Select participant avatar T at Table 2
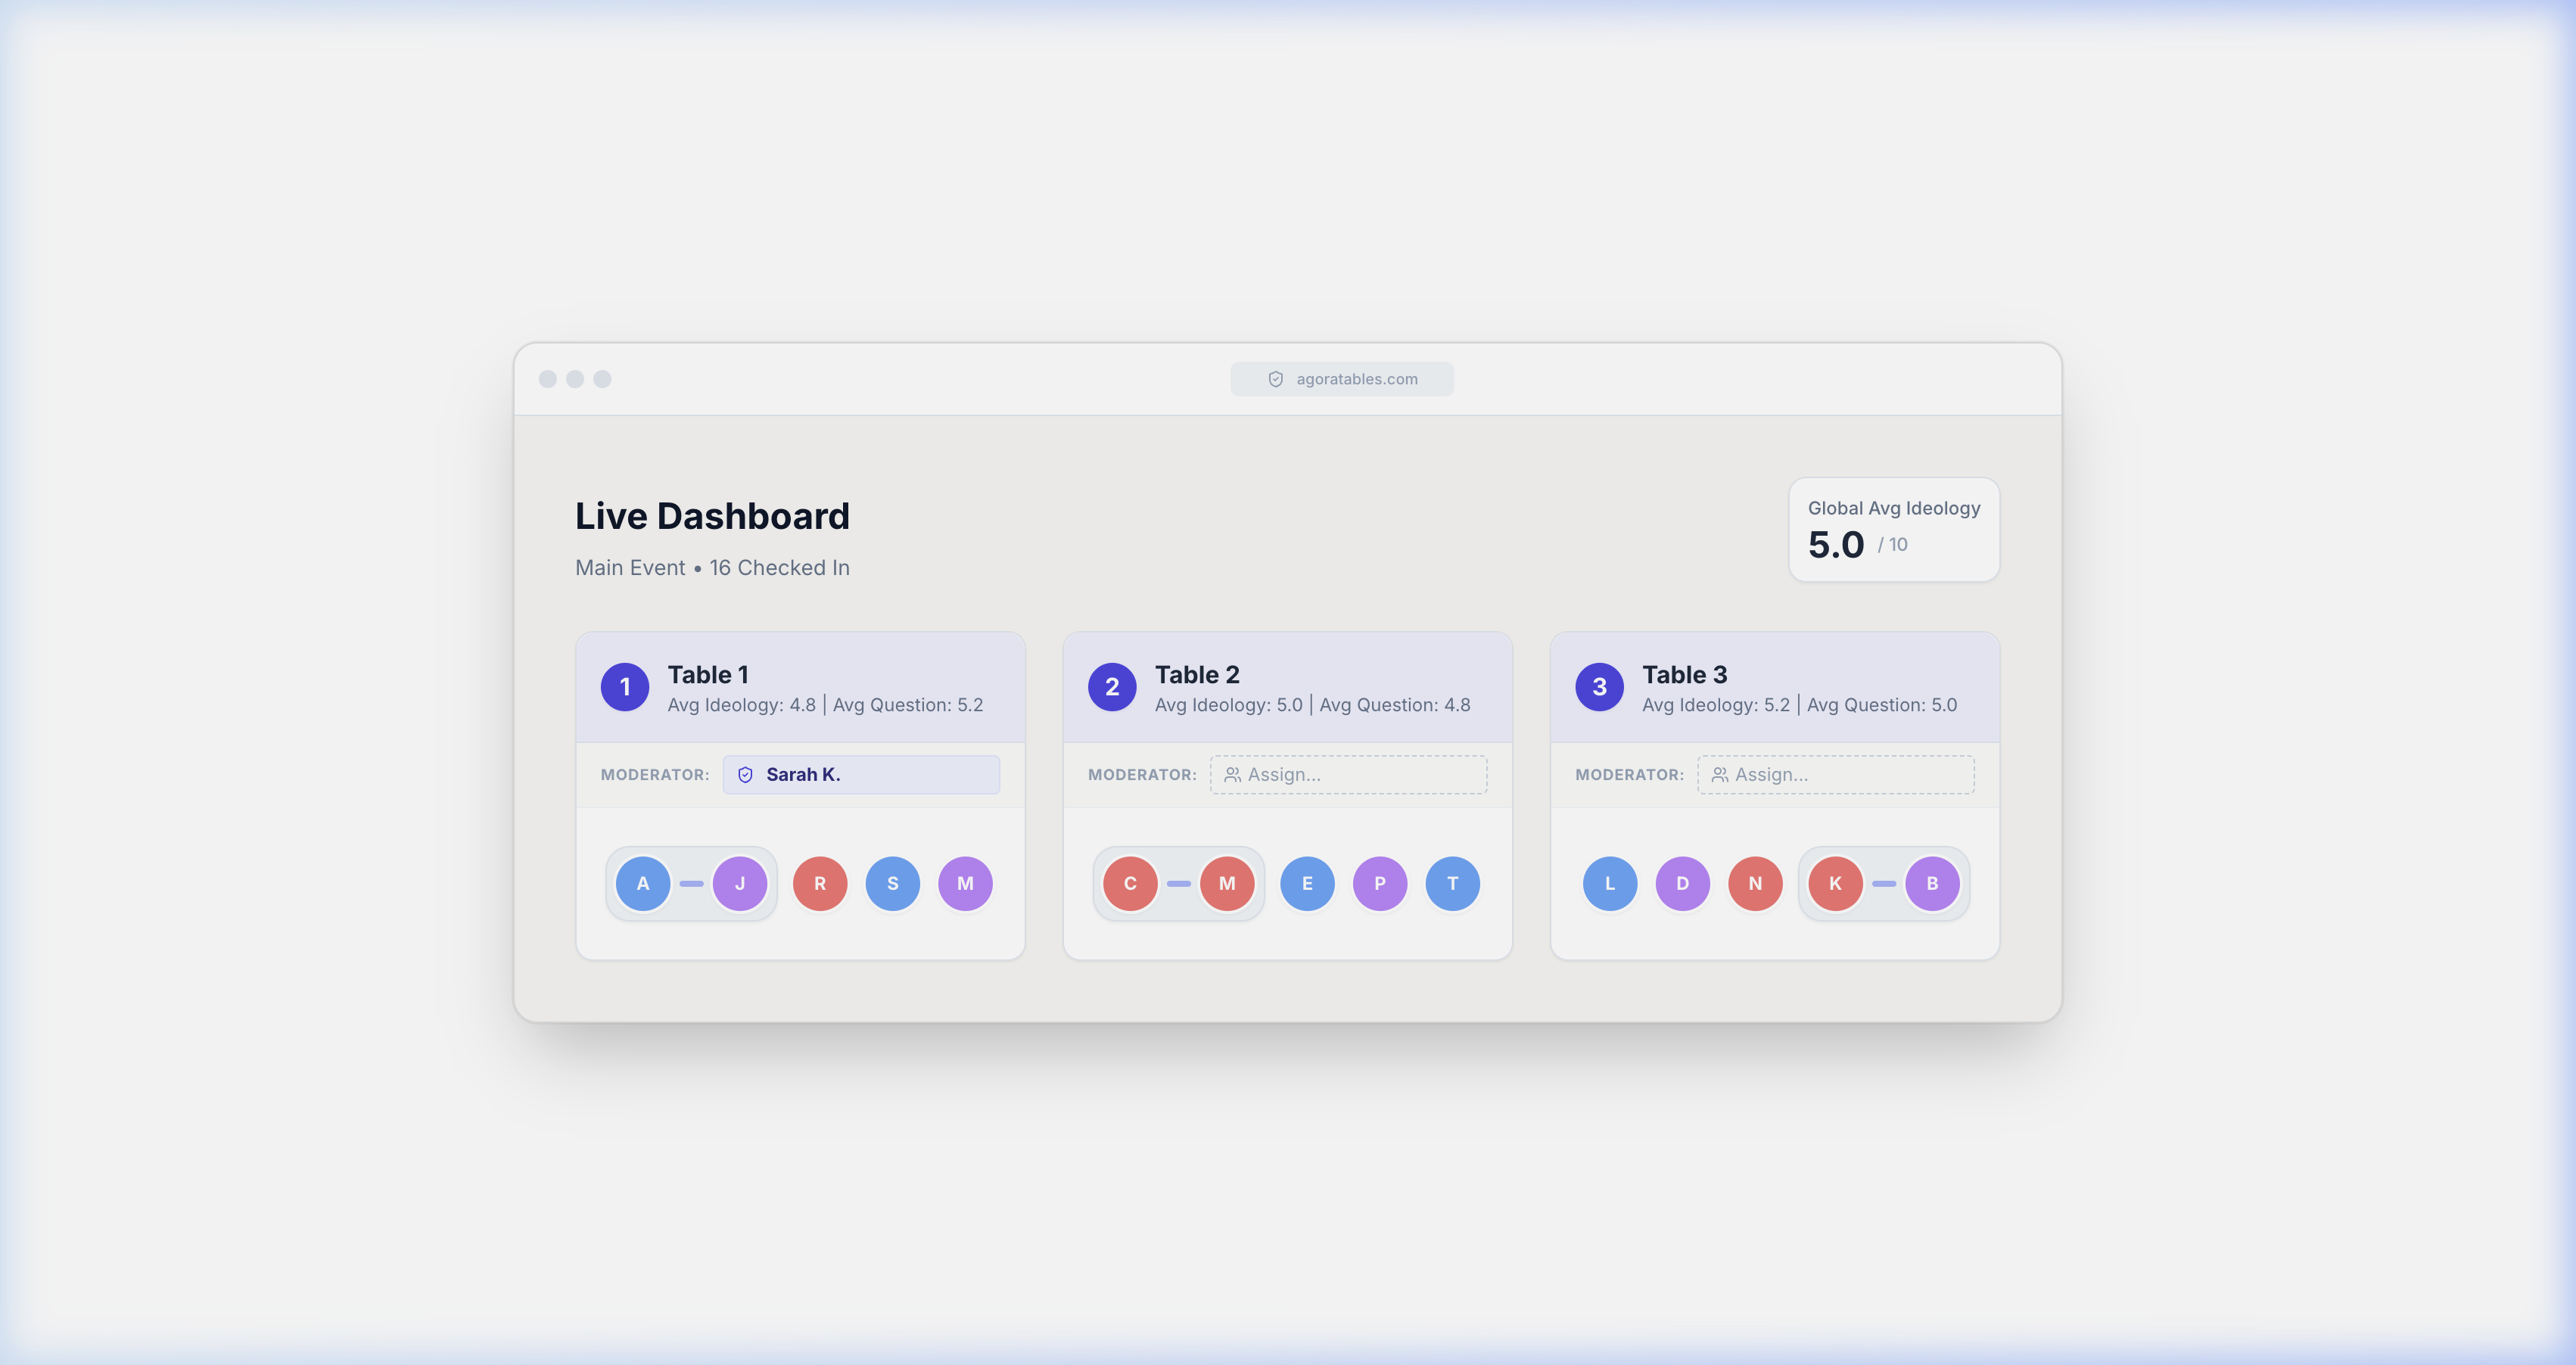The height and width of the screenshot is (1365, 2576). click(1453, 883)
